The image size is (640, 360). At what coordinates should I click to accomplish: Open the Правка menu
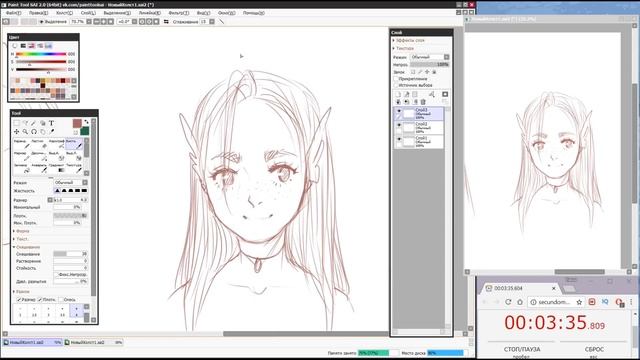pyautogui.click(x=38, y=13)
